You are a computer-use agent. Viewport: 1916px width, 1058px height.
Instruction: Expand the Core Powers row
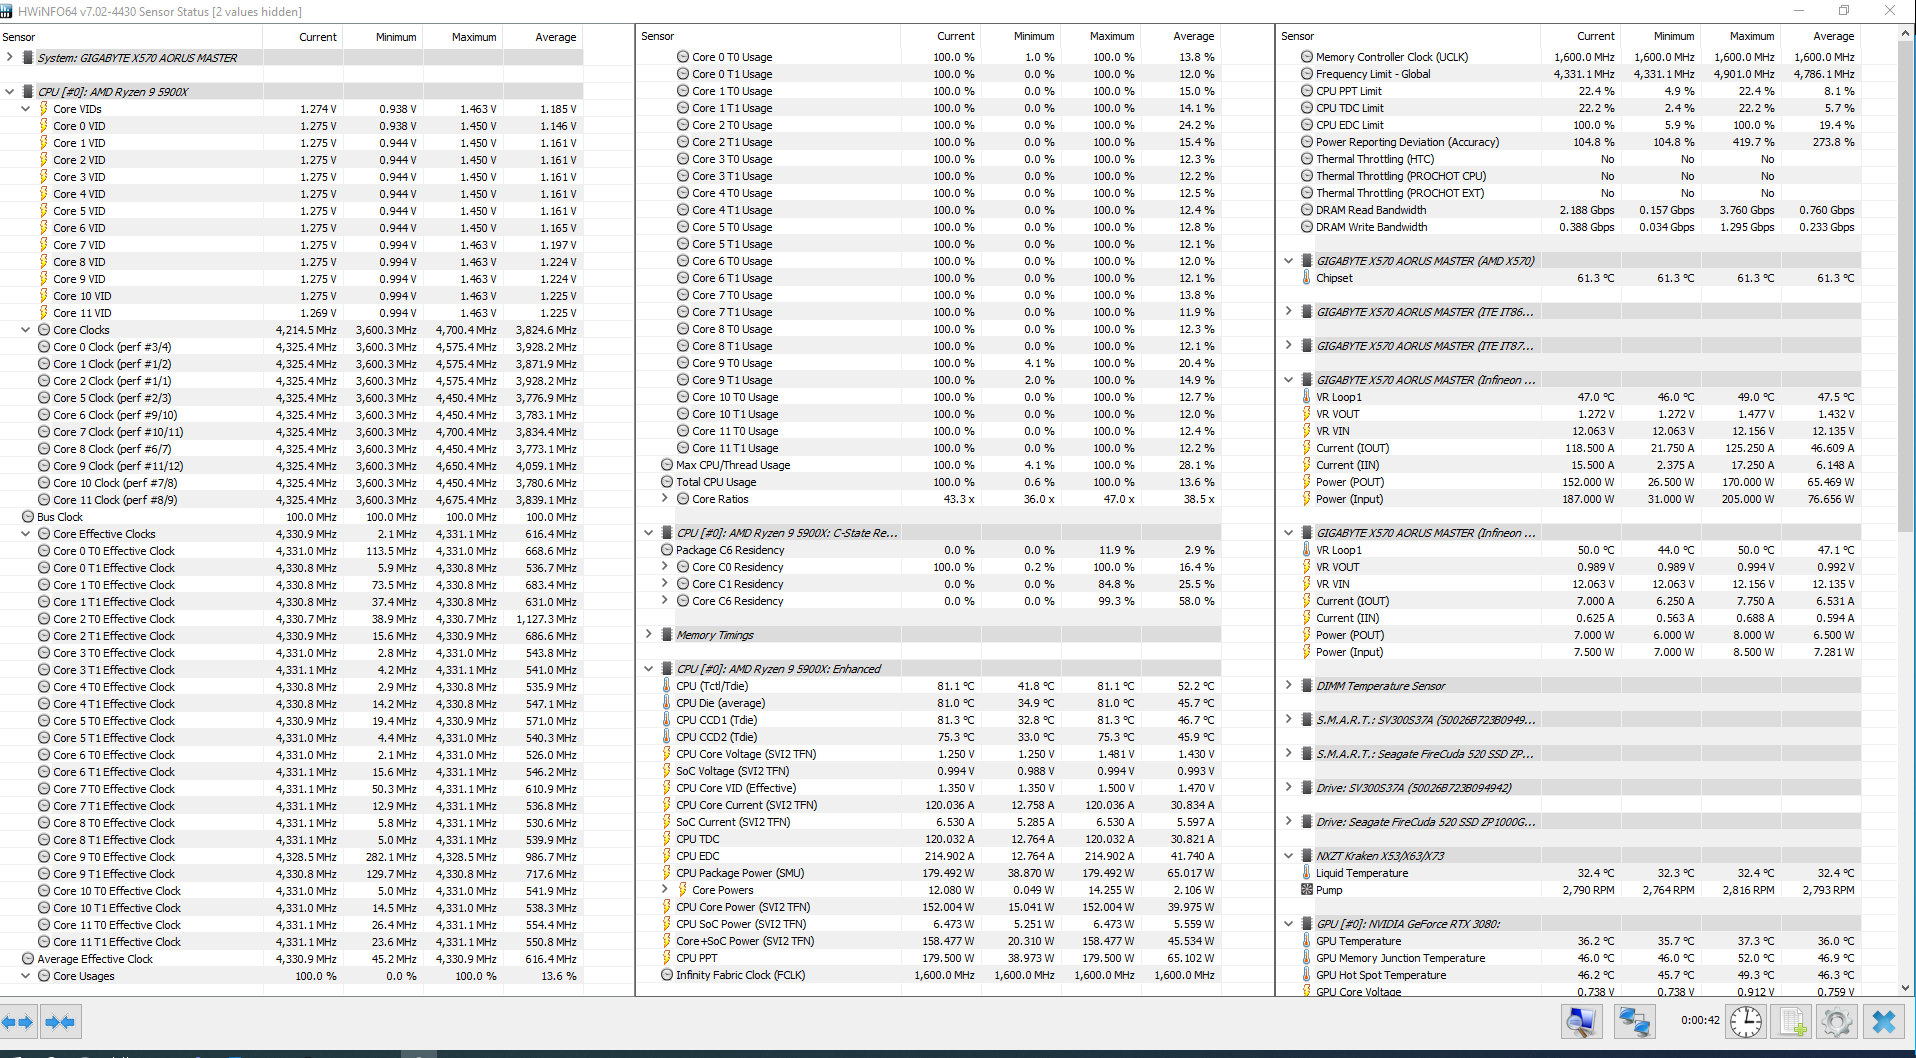point(665,889)
